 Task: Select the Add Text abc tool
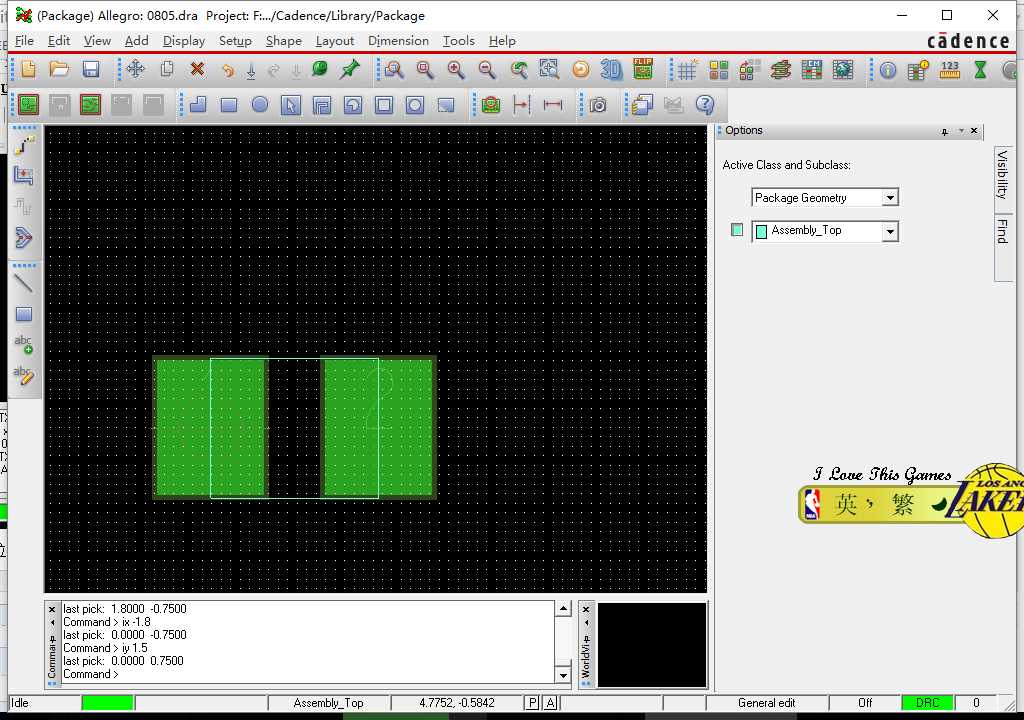pyautogui.click(x=24, y=344)
